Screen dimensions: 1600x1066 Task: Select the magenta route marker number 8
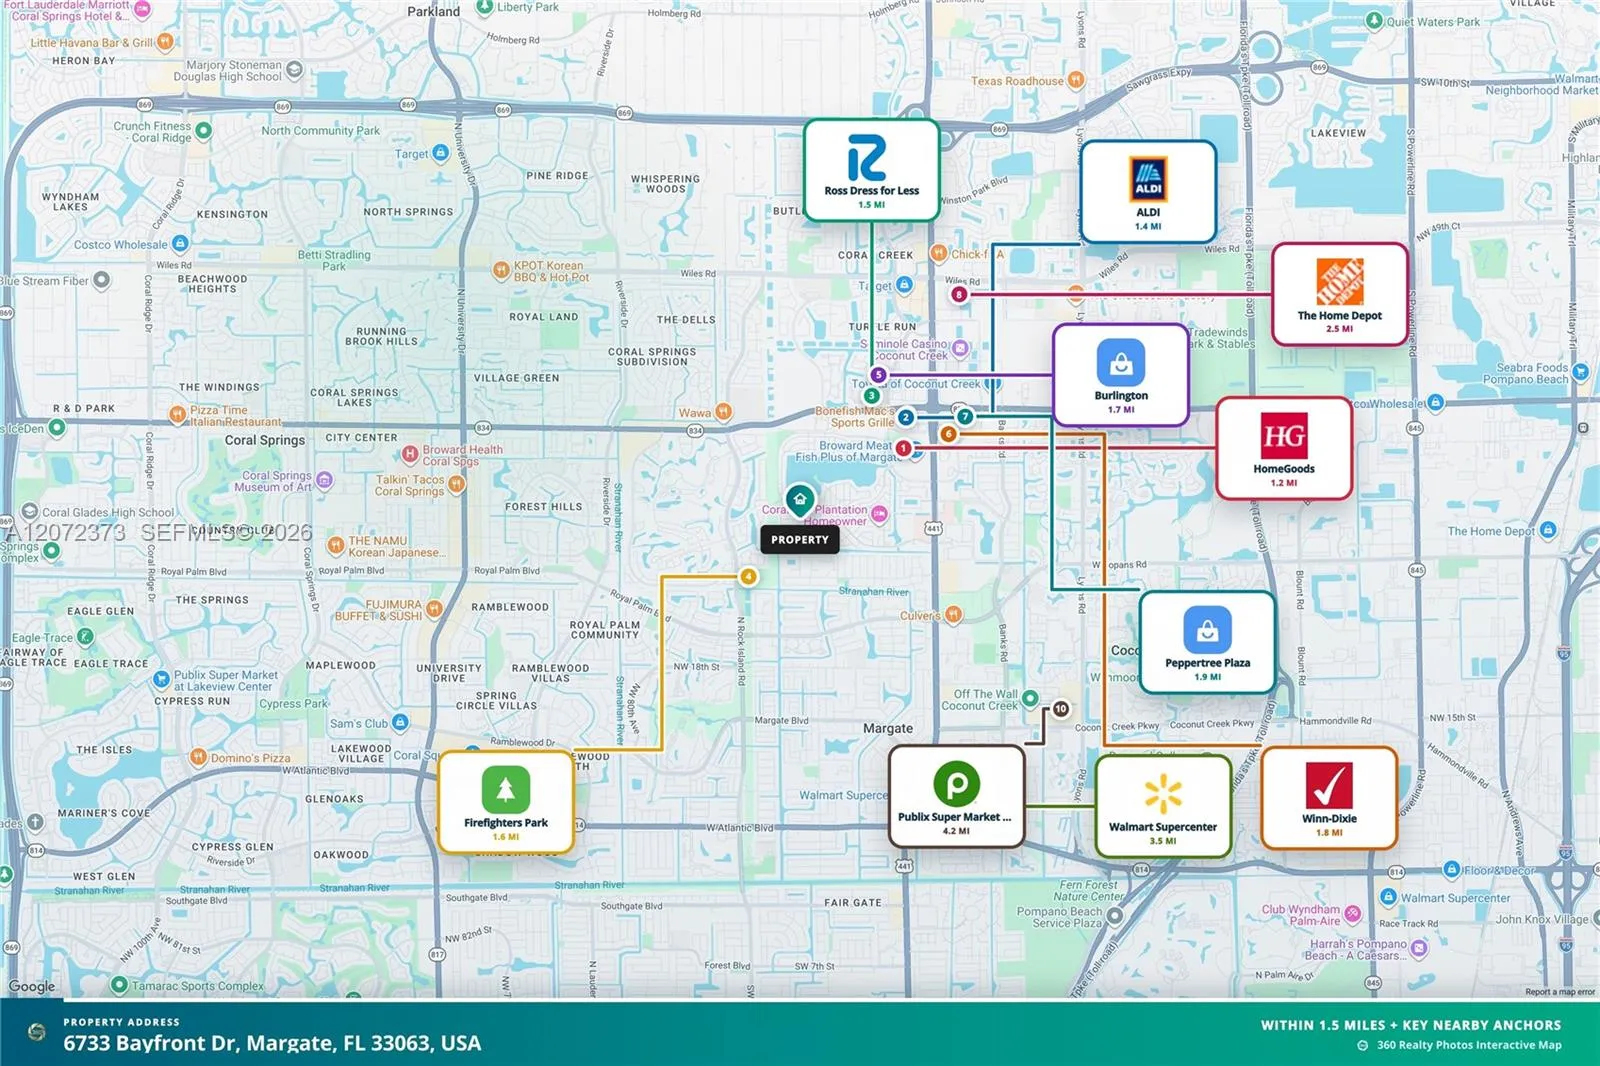click(x=959, y=295)
